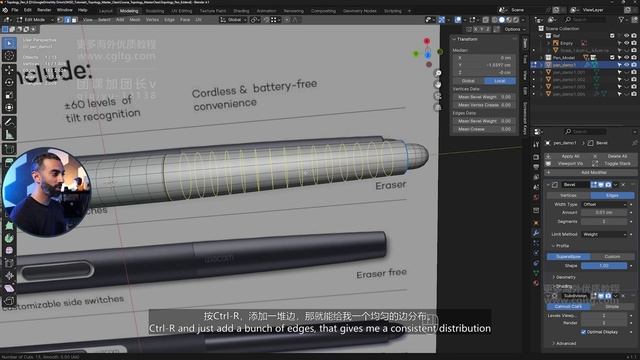Select the Measure tool
This screenshot has width=640, height=360.
click(x=9, y=134)
